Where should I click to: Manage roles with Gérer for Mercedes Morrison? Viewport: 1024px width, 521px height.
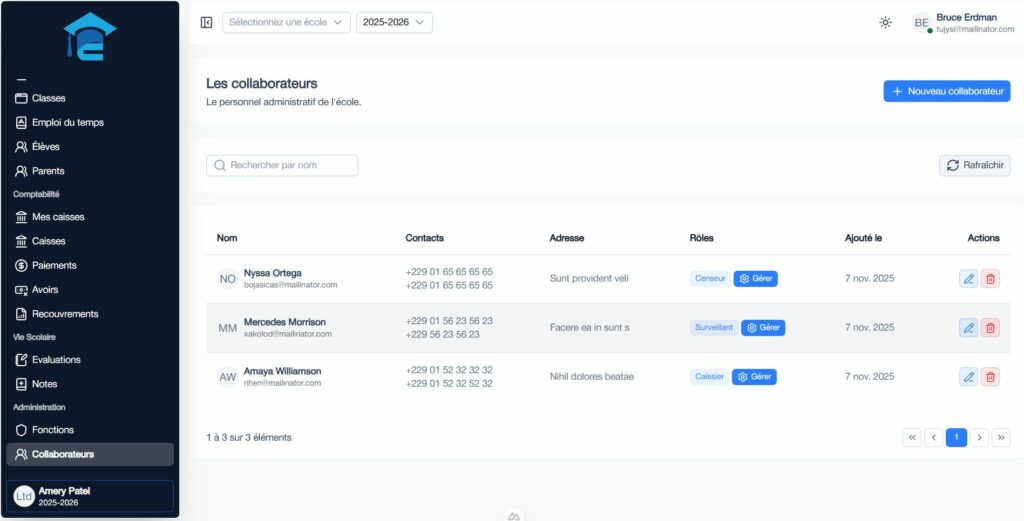point(763,327)
